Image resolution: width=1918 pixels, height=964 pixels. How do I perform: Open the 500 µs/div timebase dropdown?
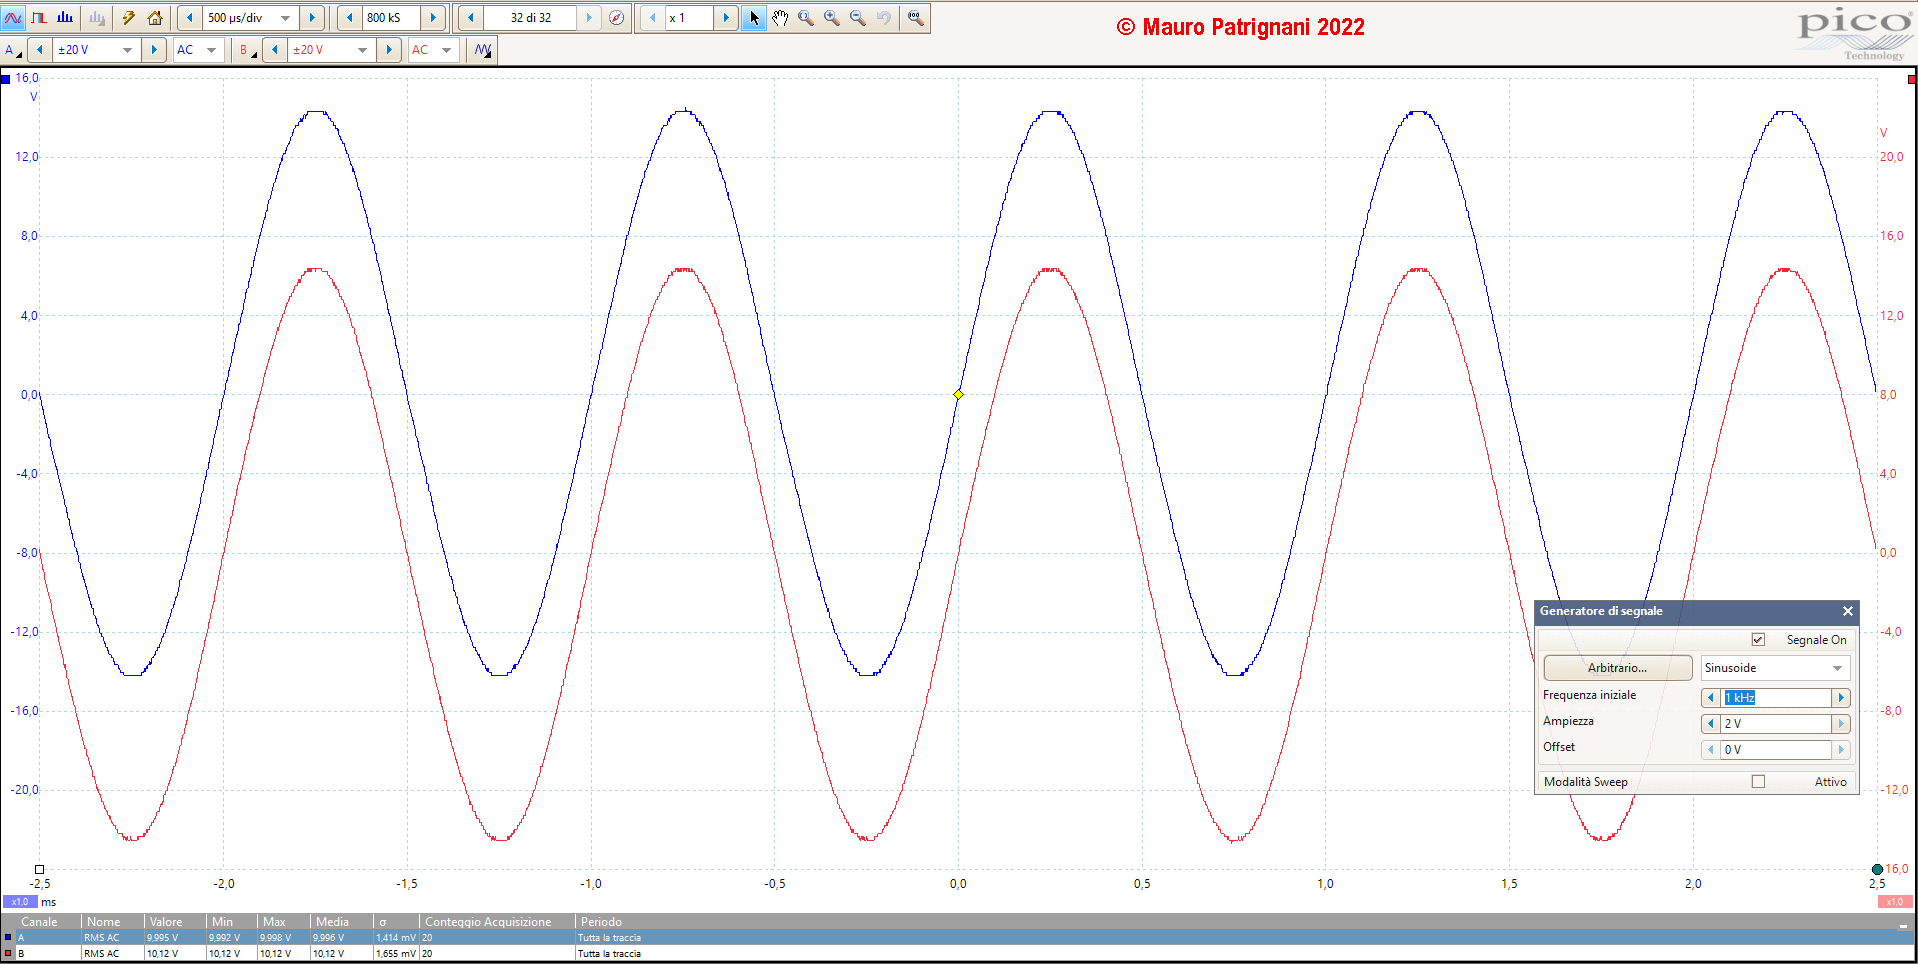pos(286,18)
